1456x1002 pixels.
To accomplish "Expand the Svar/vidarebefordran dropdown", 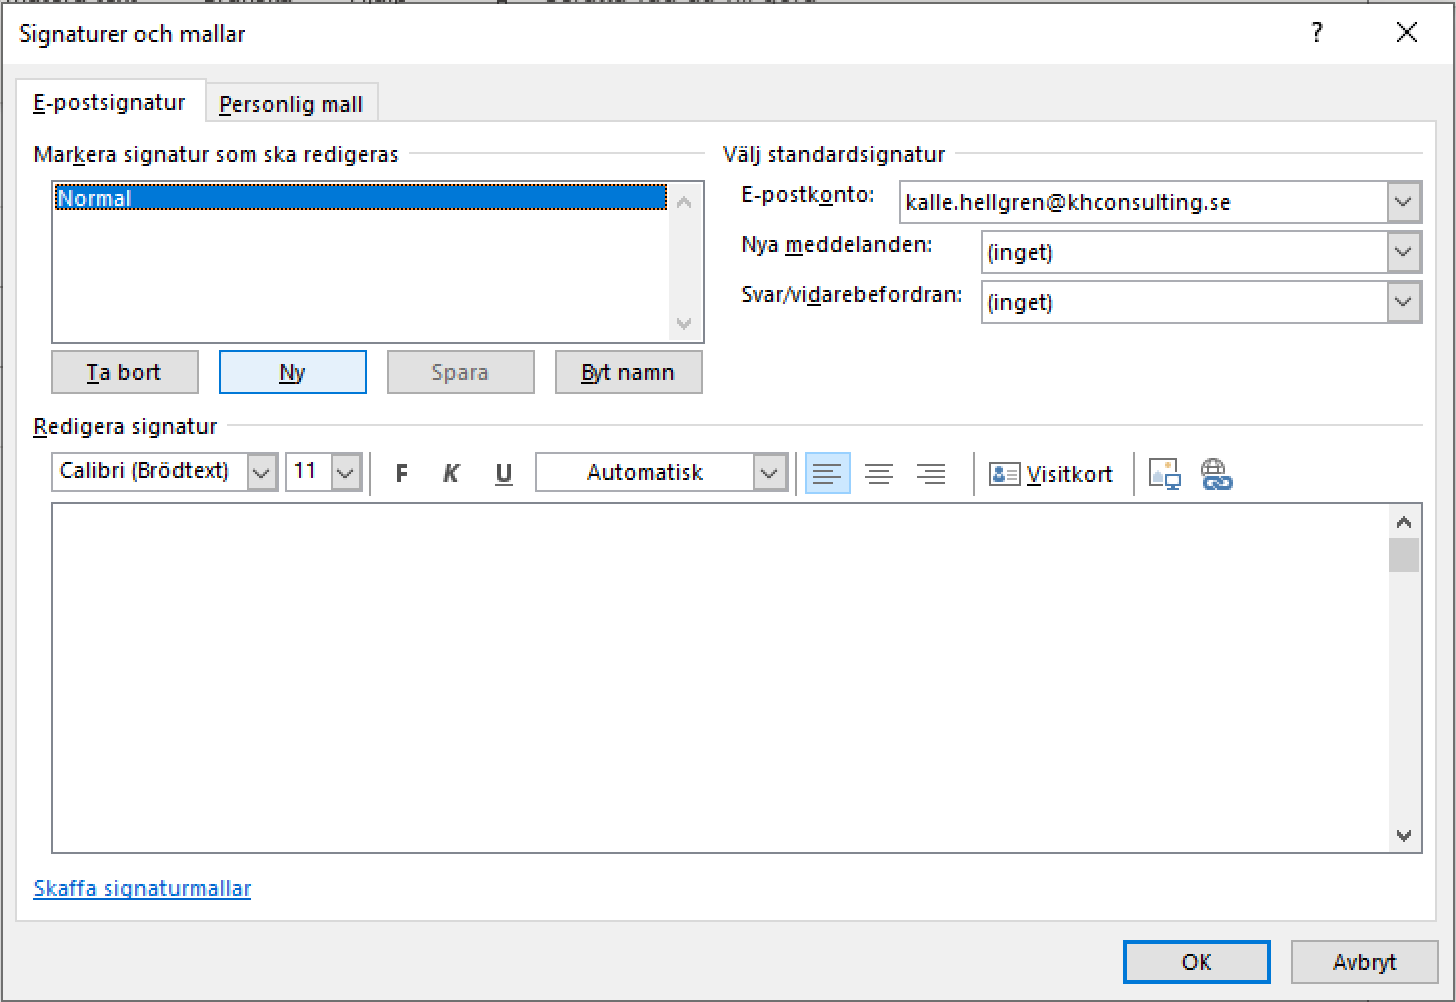I will [x=1403, y=302].
